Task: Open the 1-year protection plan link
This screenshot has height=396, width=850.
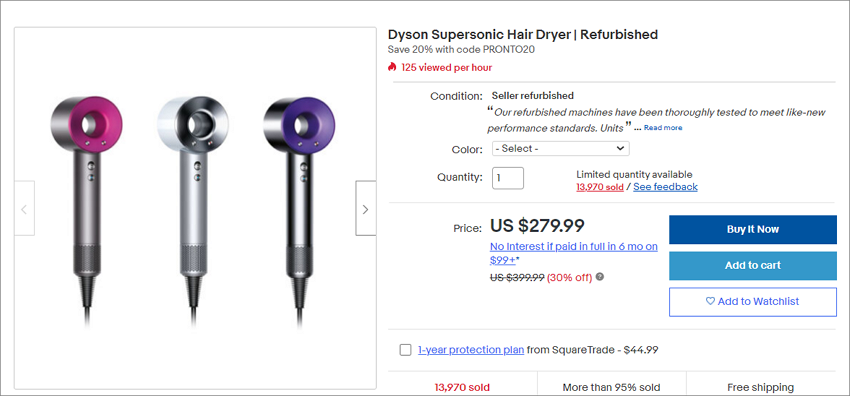Action: pyautogui.click(x=471, y=350)
